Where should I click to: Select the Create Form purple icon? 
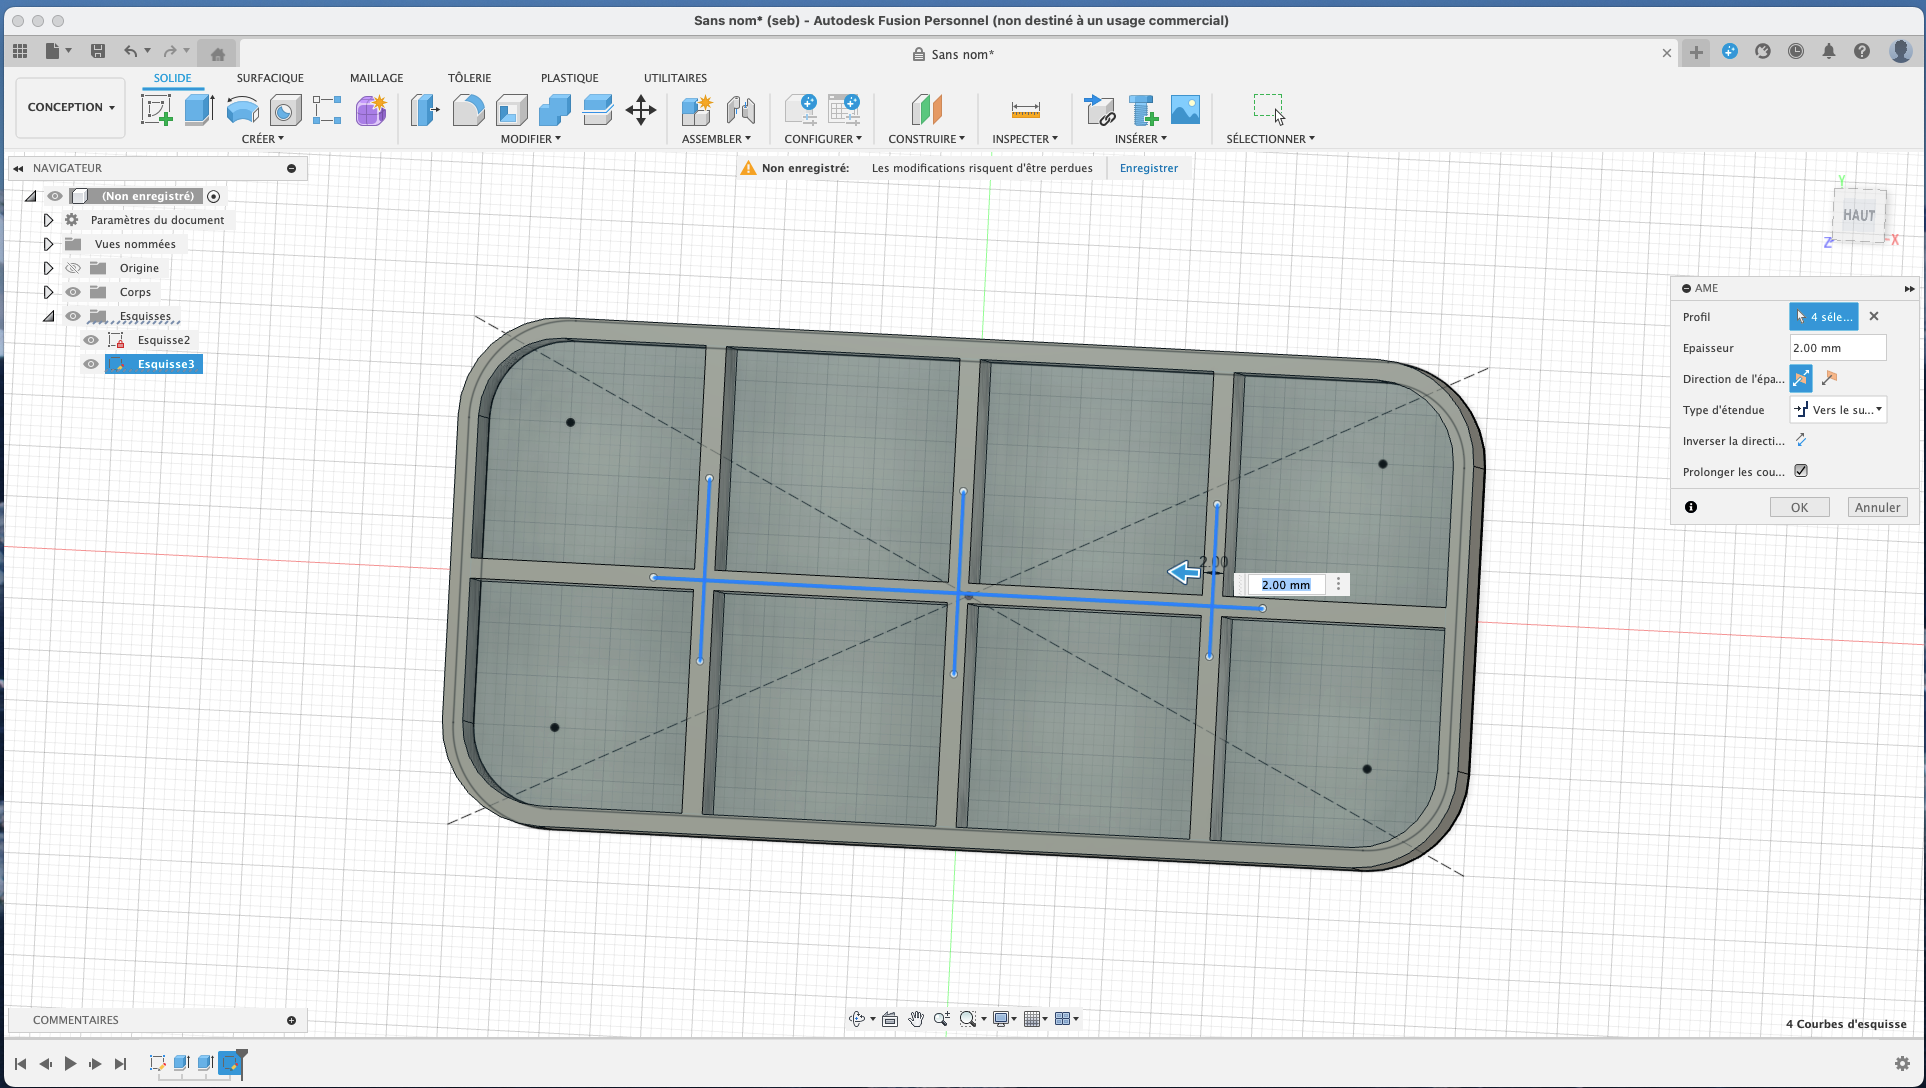tap(371, 109)
